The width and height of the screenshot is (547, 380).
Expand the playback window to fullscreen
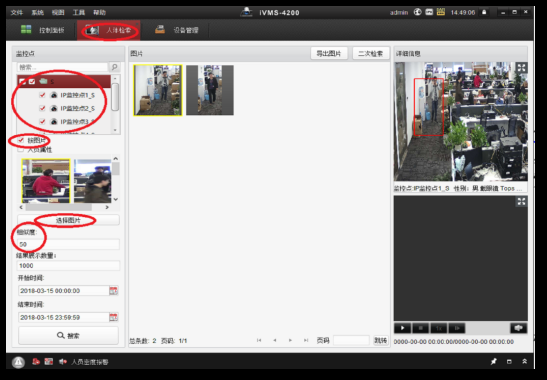click(x=521, y=201)
